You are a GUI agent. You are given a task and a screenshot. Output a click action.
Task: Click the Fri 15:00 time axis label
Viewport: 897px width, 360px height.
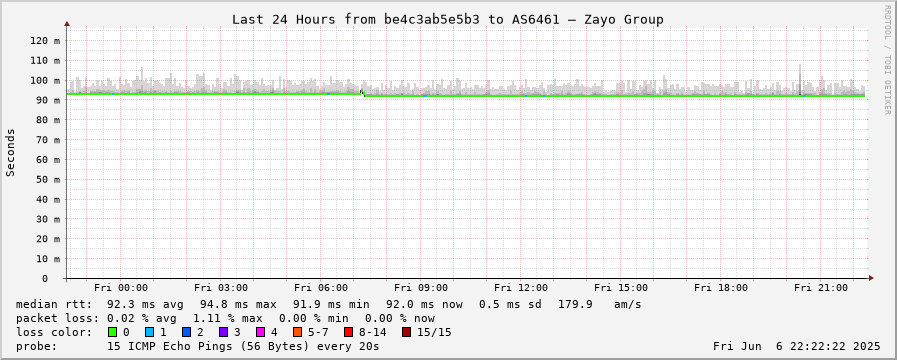tap(621, 287)
